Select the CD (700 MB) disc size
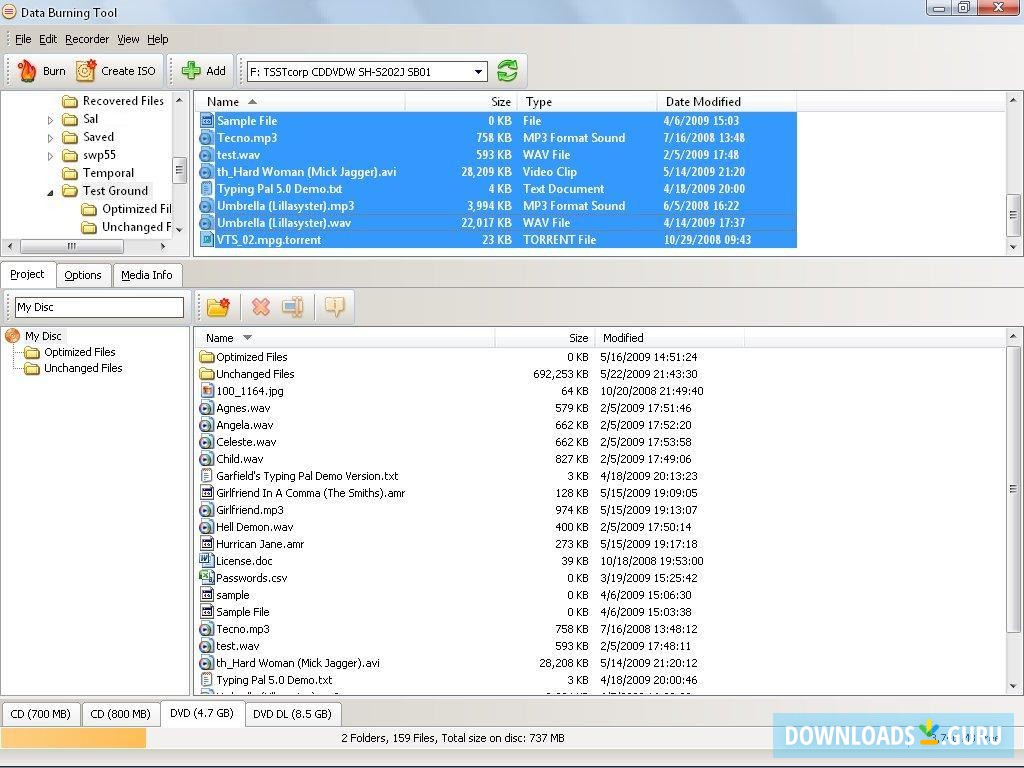The height and width of the screenshot is (768, 1024). click(x=40, y=714)
